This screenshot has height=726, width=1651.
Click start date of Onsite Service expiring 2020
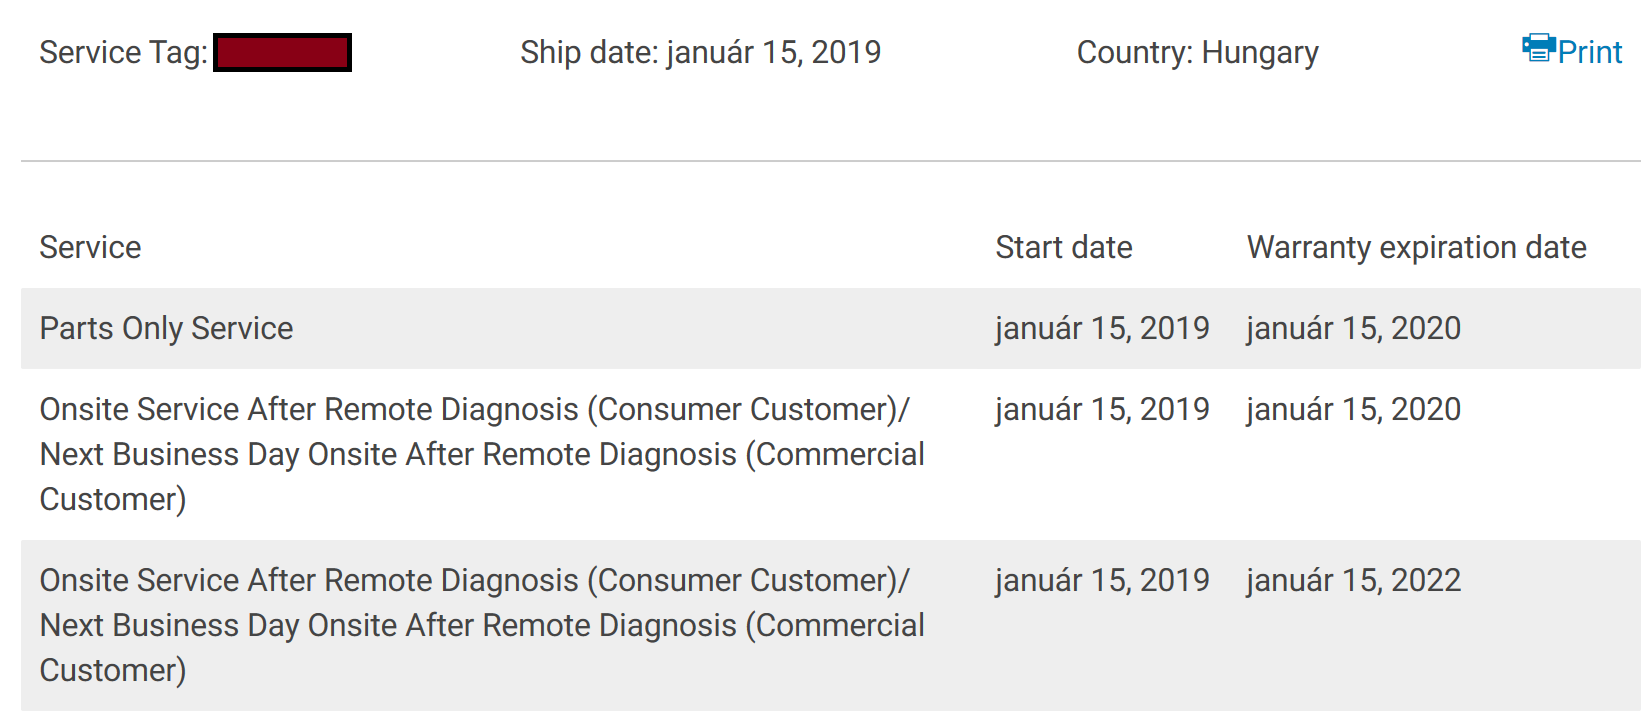(x=1102, y=409)
